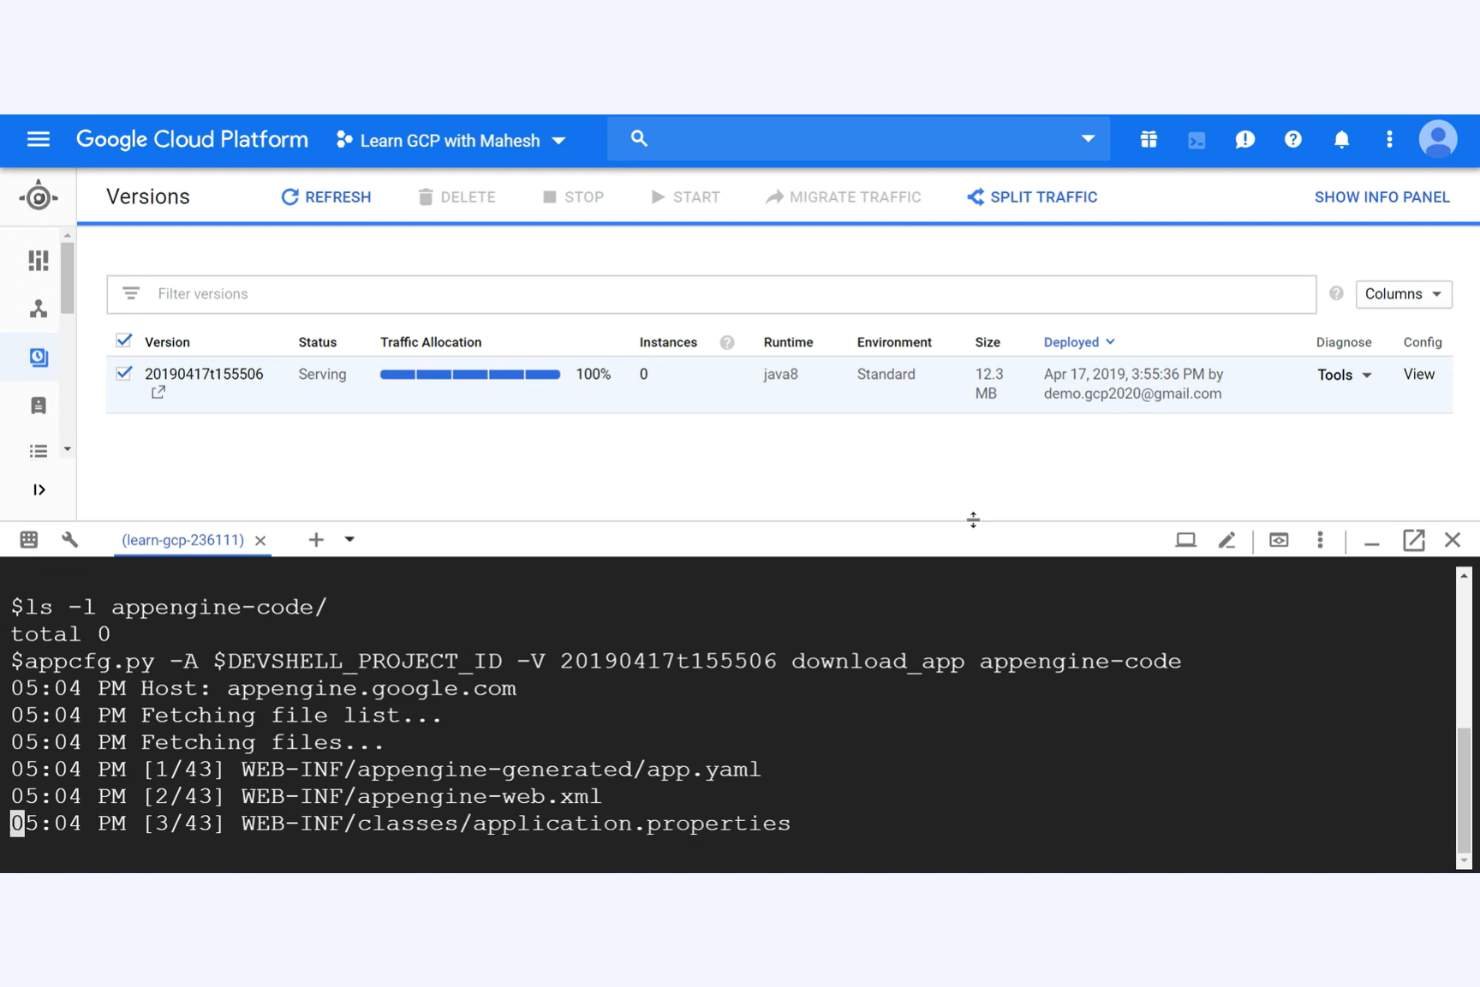
Task: Expand the Learn GCP with Mahesh project selector
Action: tap(451, 140)
